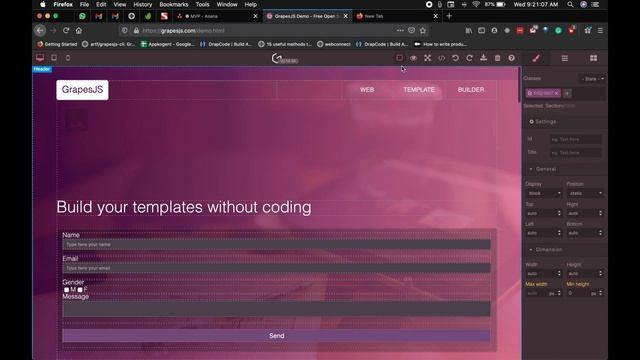640x360 pixels.
Task: Switch to desktop device preview
Action: coord(40,58)
